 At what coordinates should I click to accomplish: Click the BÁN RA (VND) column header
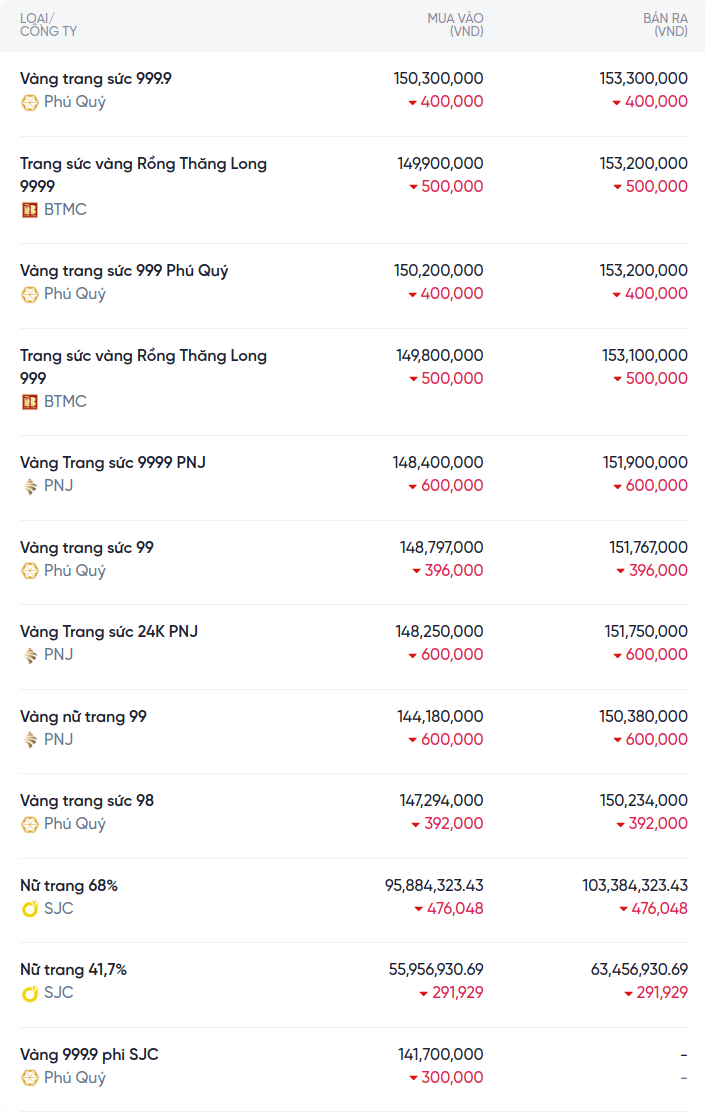pos(665,25)
